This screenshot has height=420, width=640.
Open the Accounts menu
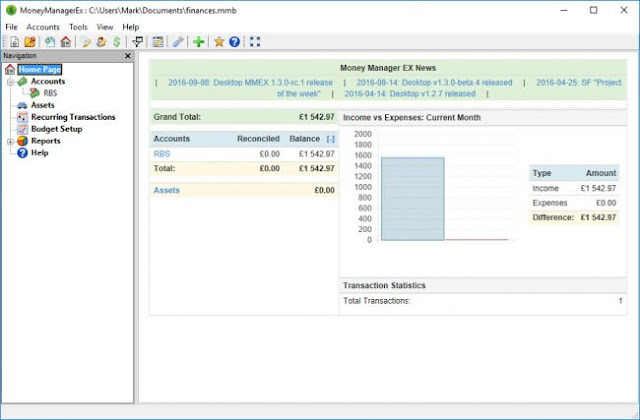tap(43, 27)
